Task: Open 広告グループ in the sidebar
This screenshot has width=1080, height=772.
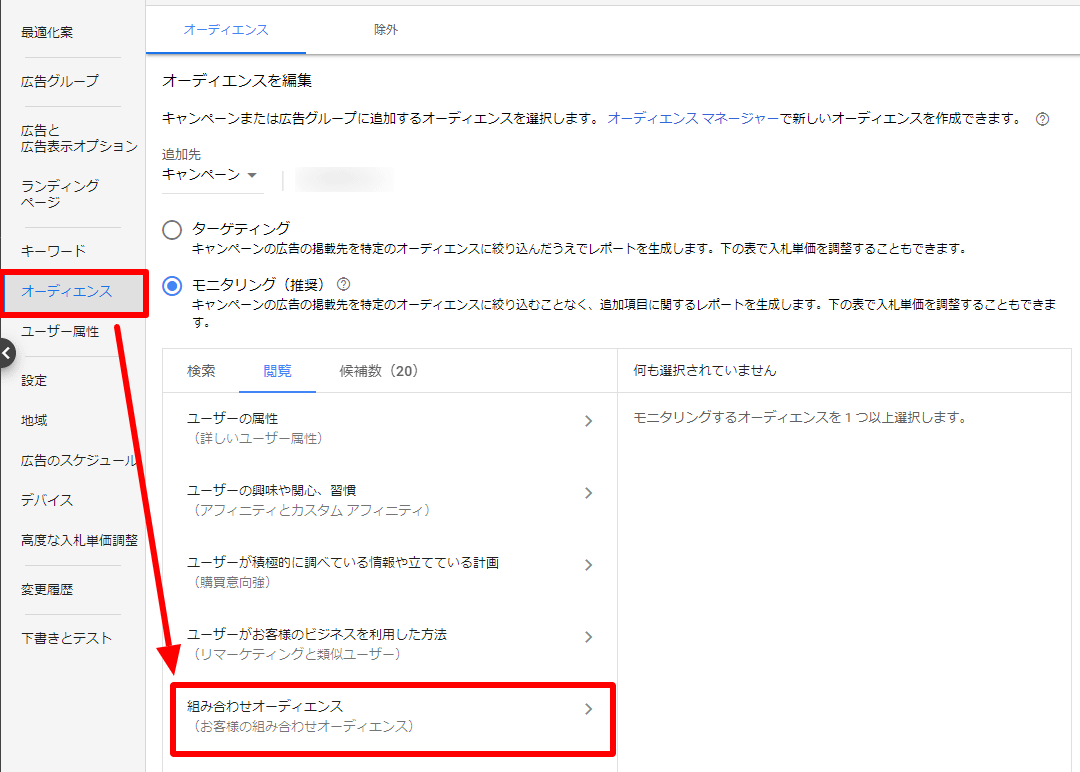Action: tap(60, 81)
